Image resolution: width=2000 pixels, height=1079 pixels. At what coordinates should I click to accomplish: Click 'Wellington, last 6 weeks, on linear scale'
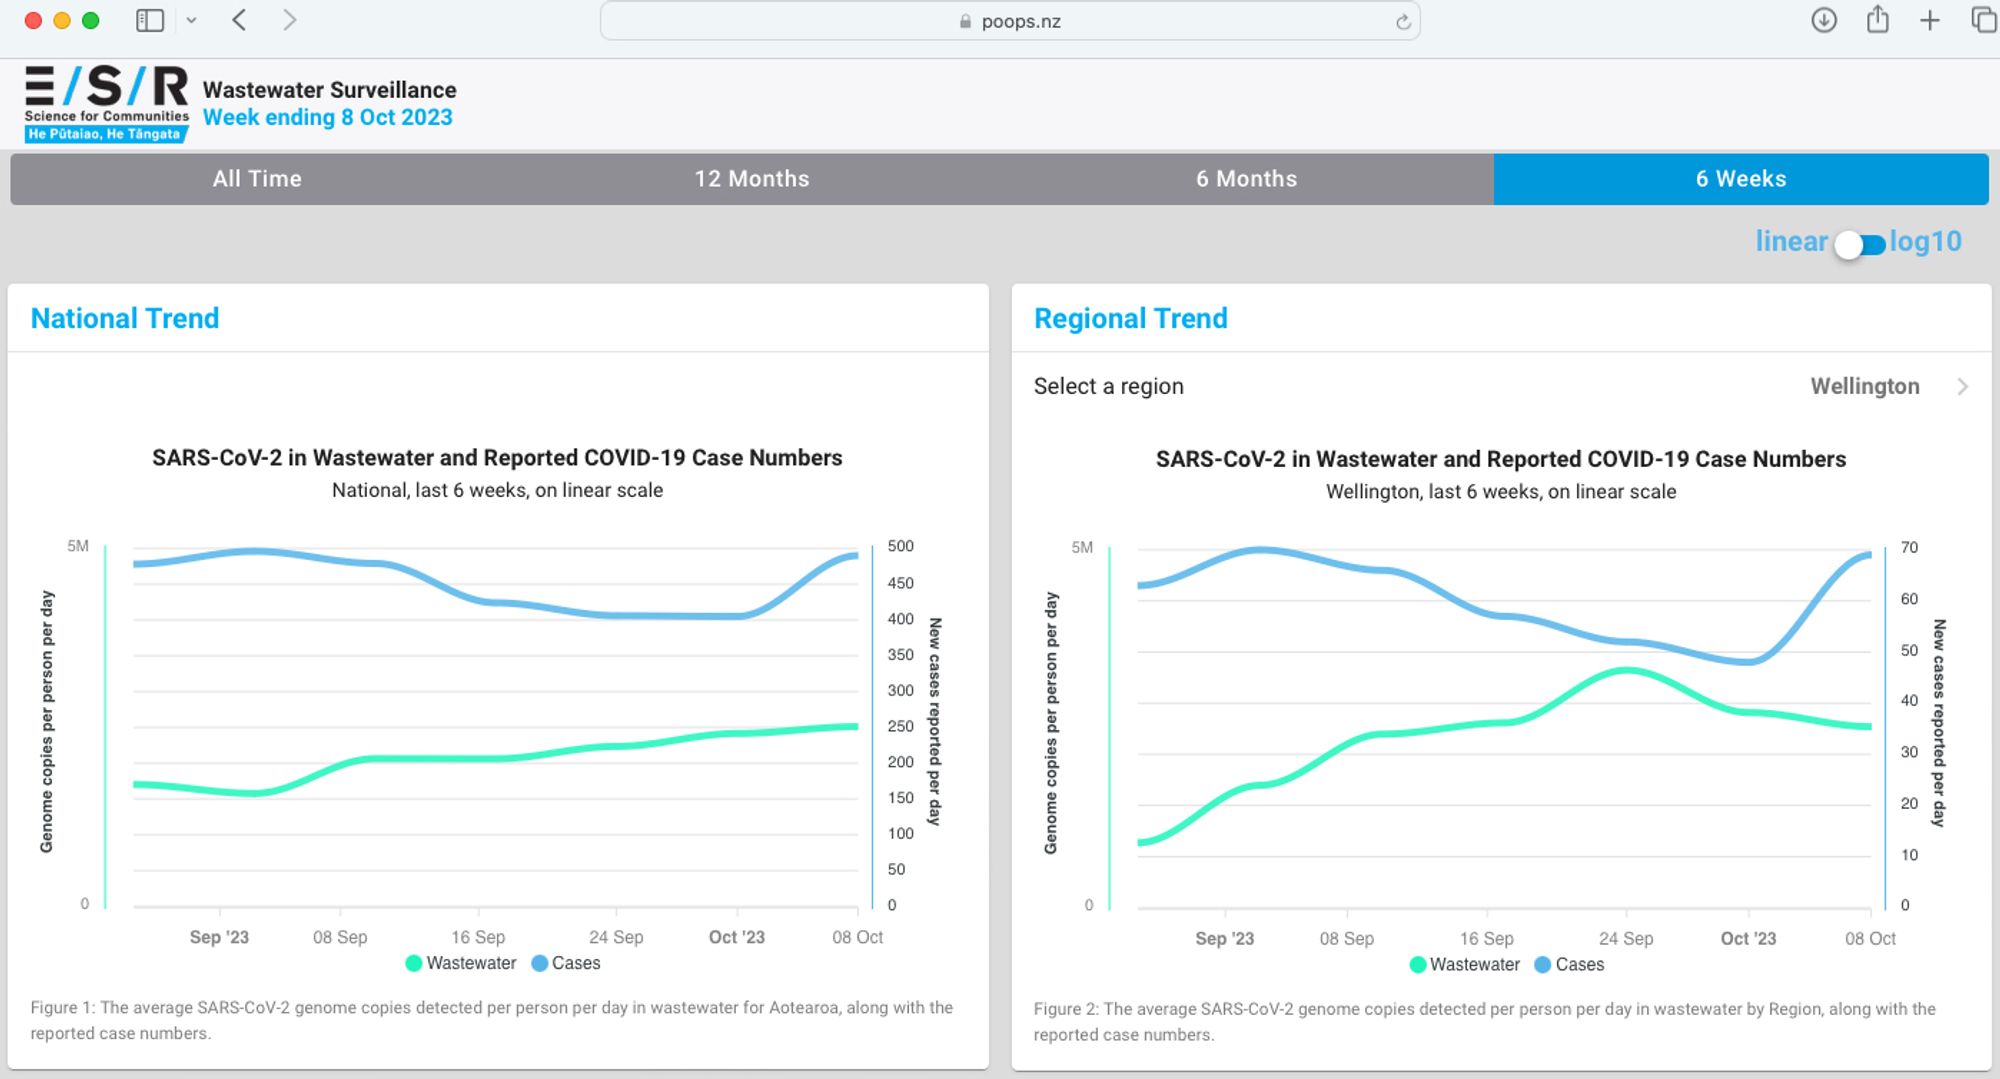pyautogui.click(x=1501, y=492)
